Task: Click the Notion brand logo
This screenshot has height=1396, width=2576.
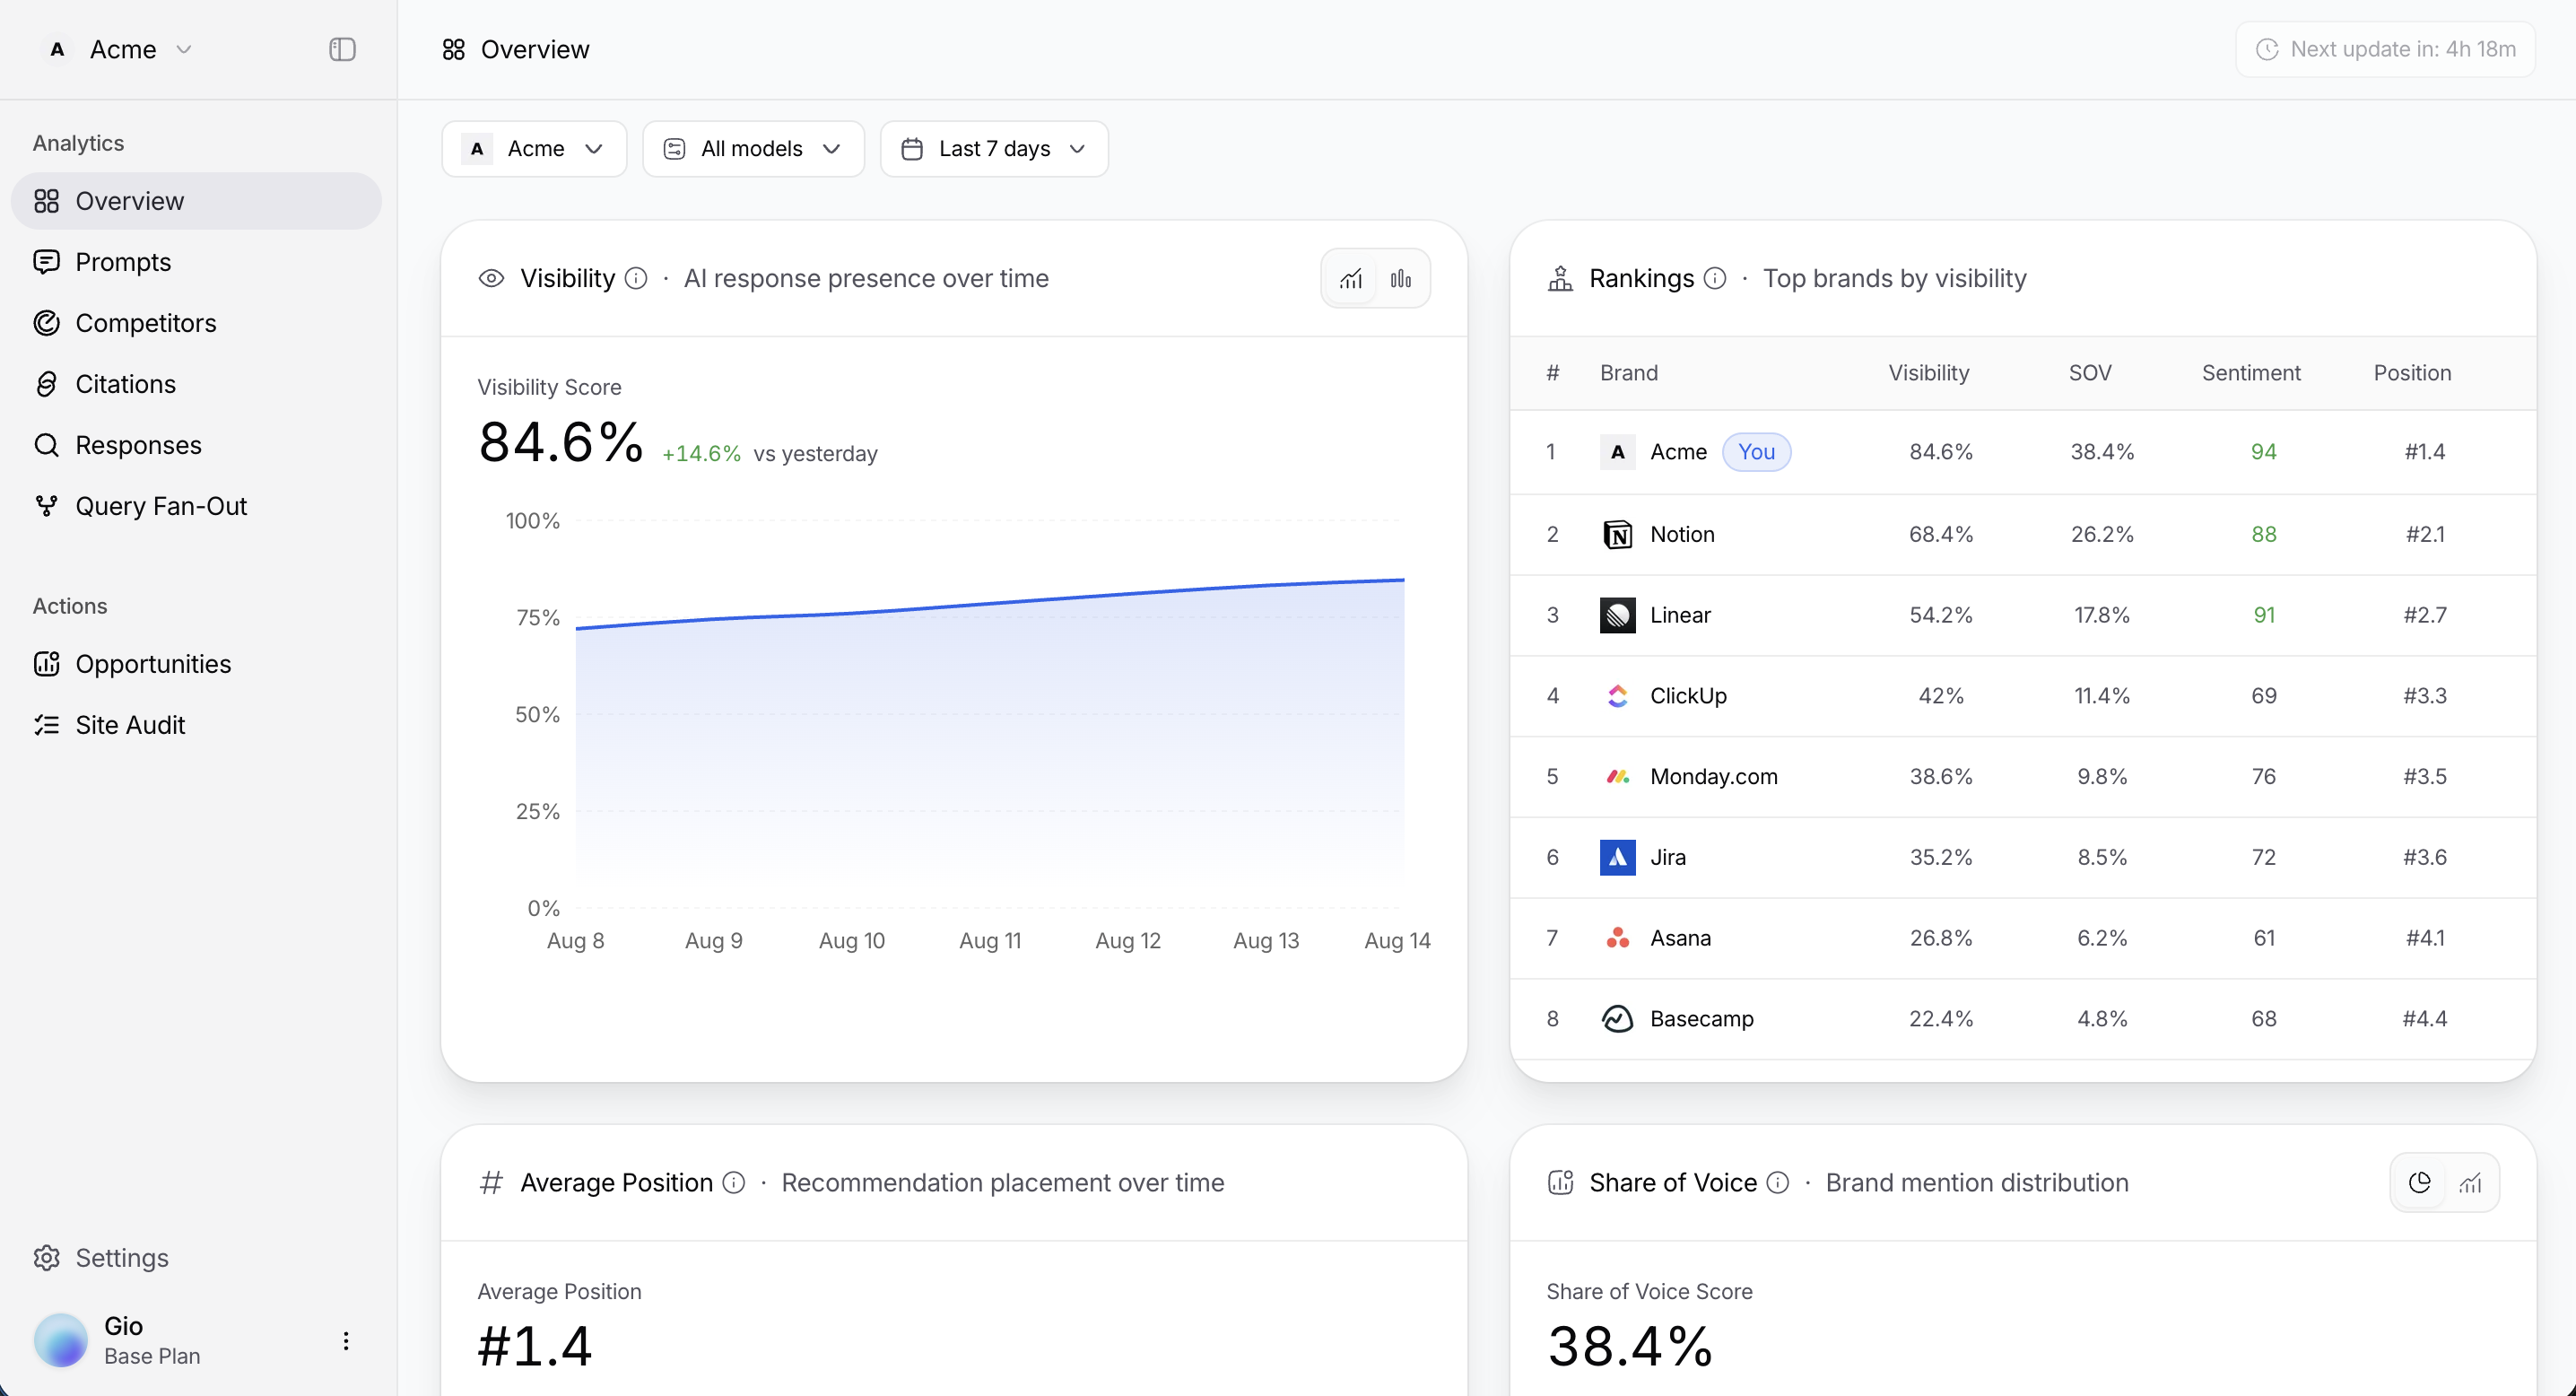Action: click(x=1618, y=535)
